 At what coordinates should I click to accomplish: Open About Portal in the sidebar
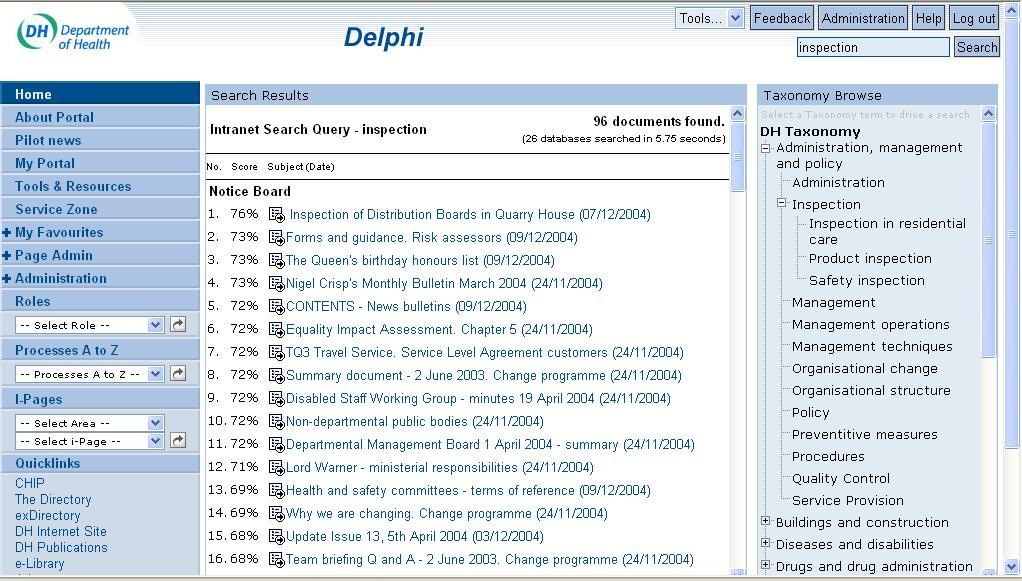(100, 117)
